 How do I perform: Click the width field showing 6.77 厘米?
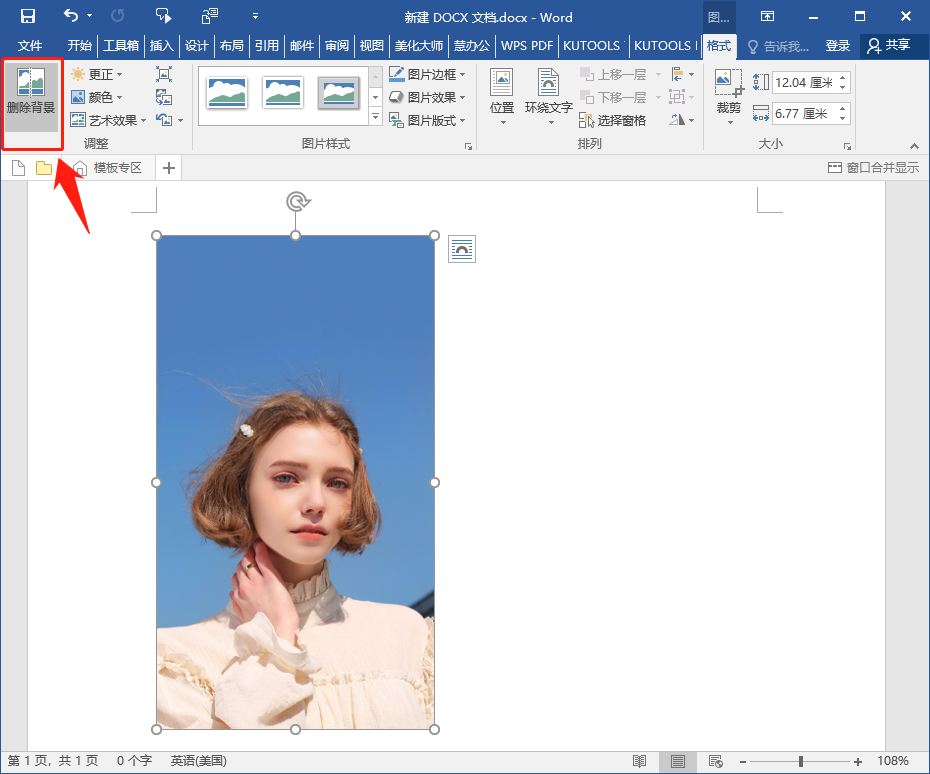pyautogui.click(x=804, y=114)
